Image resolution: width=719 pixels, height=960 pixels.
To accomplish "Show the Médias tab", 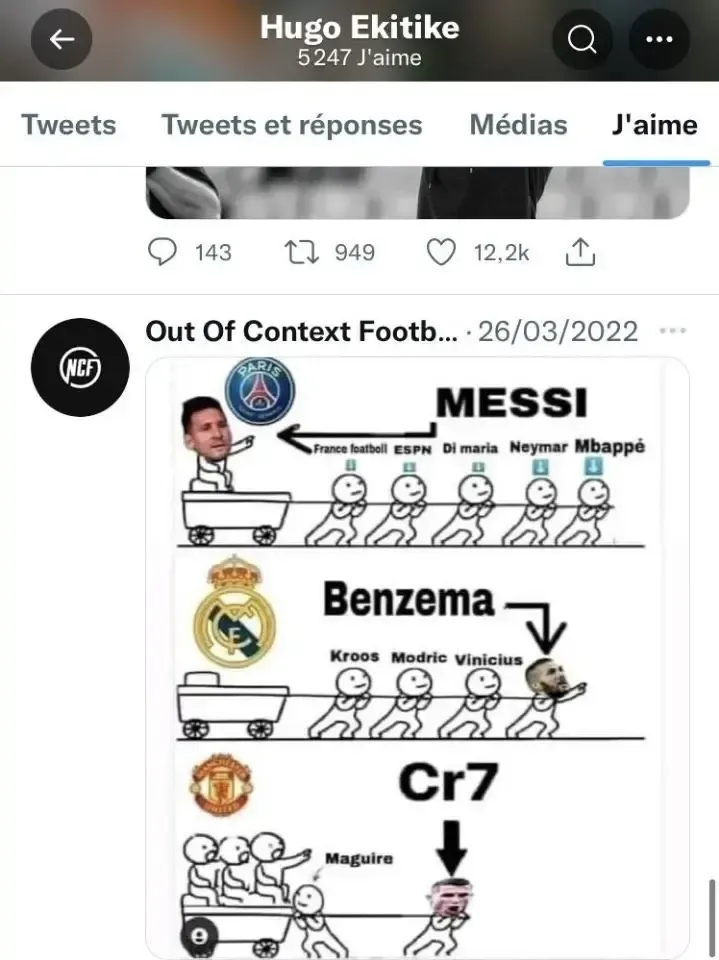I will (518, 125).
